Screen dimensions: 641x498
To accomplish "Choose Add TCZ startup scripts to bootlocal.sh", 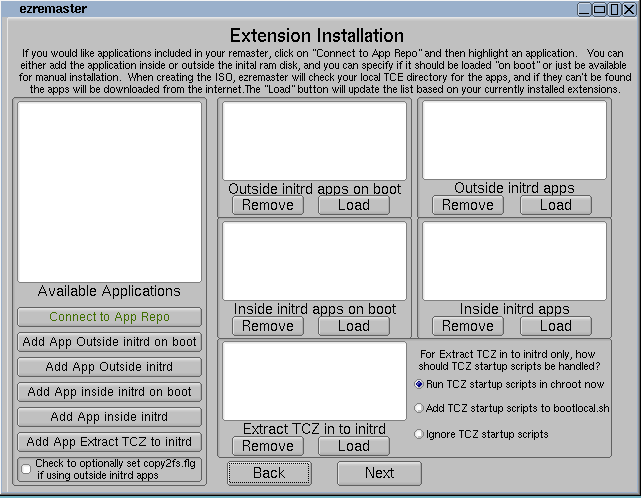I will click(419, 408).
